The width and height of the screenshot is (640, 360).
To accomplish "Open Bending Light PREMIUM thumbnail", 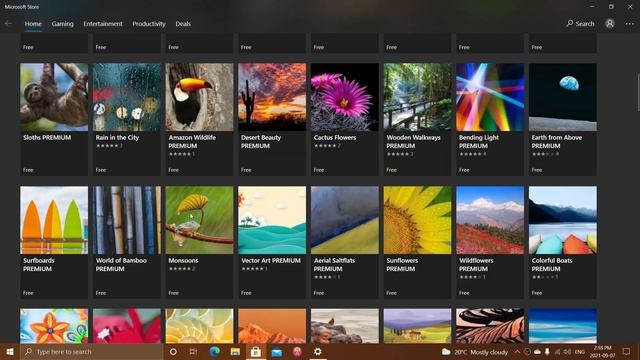I will [x=490, y=97].
